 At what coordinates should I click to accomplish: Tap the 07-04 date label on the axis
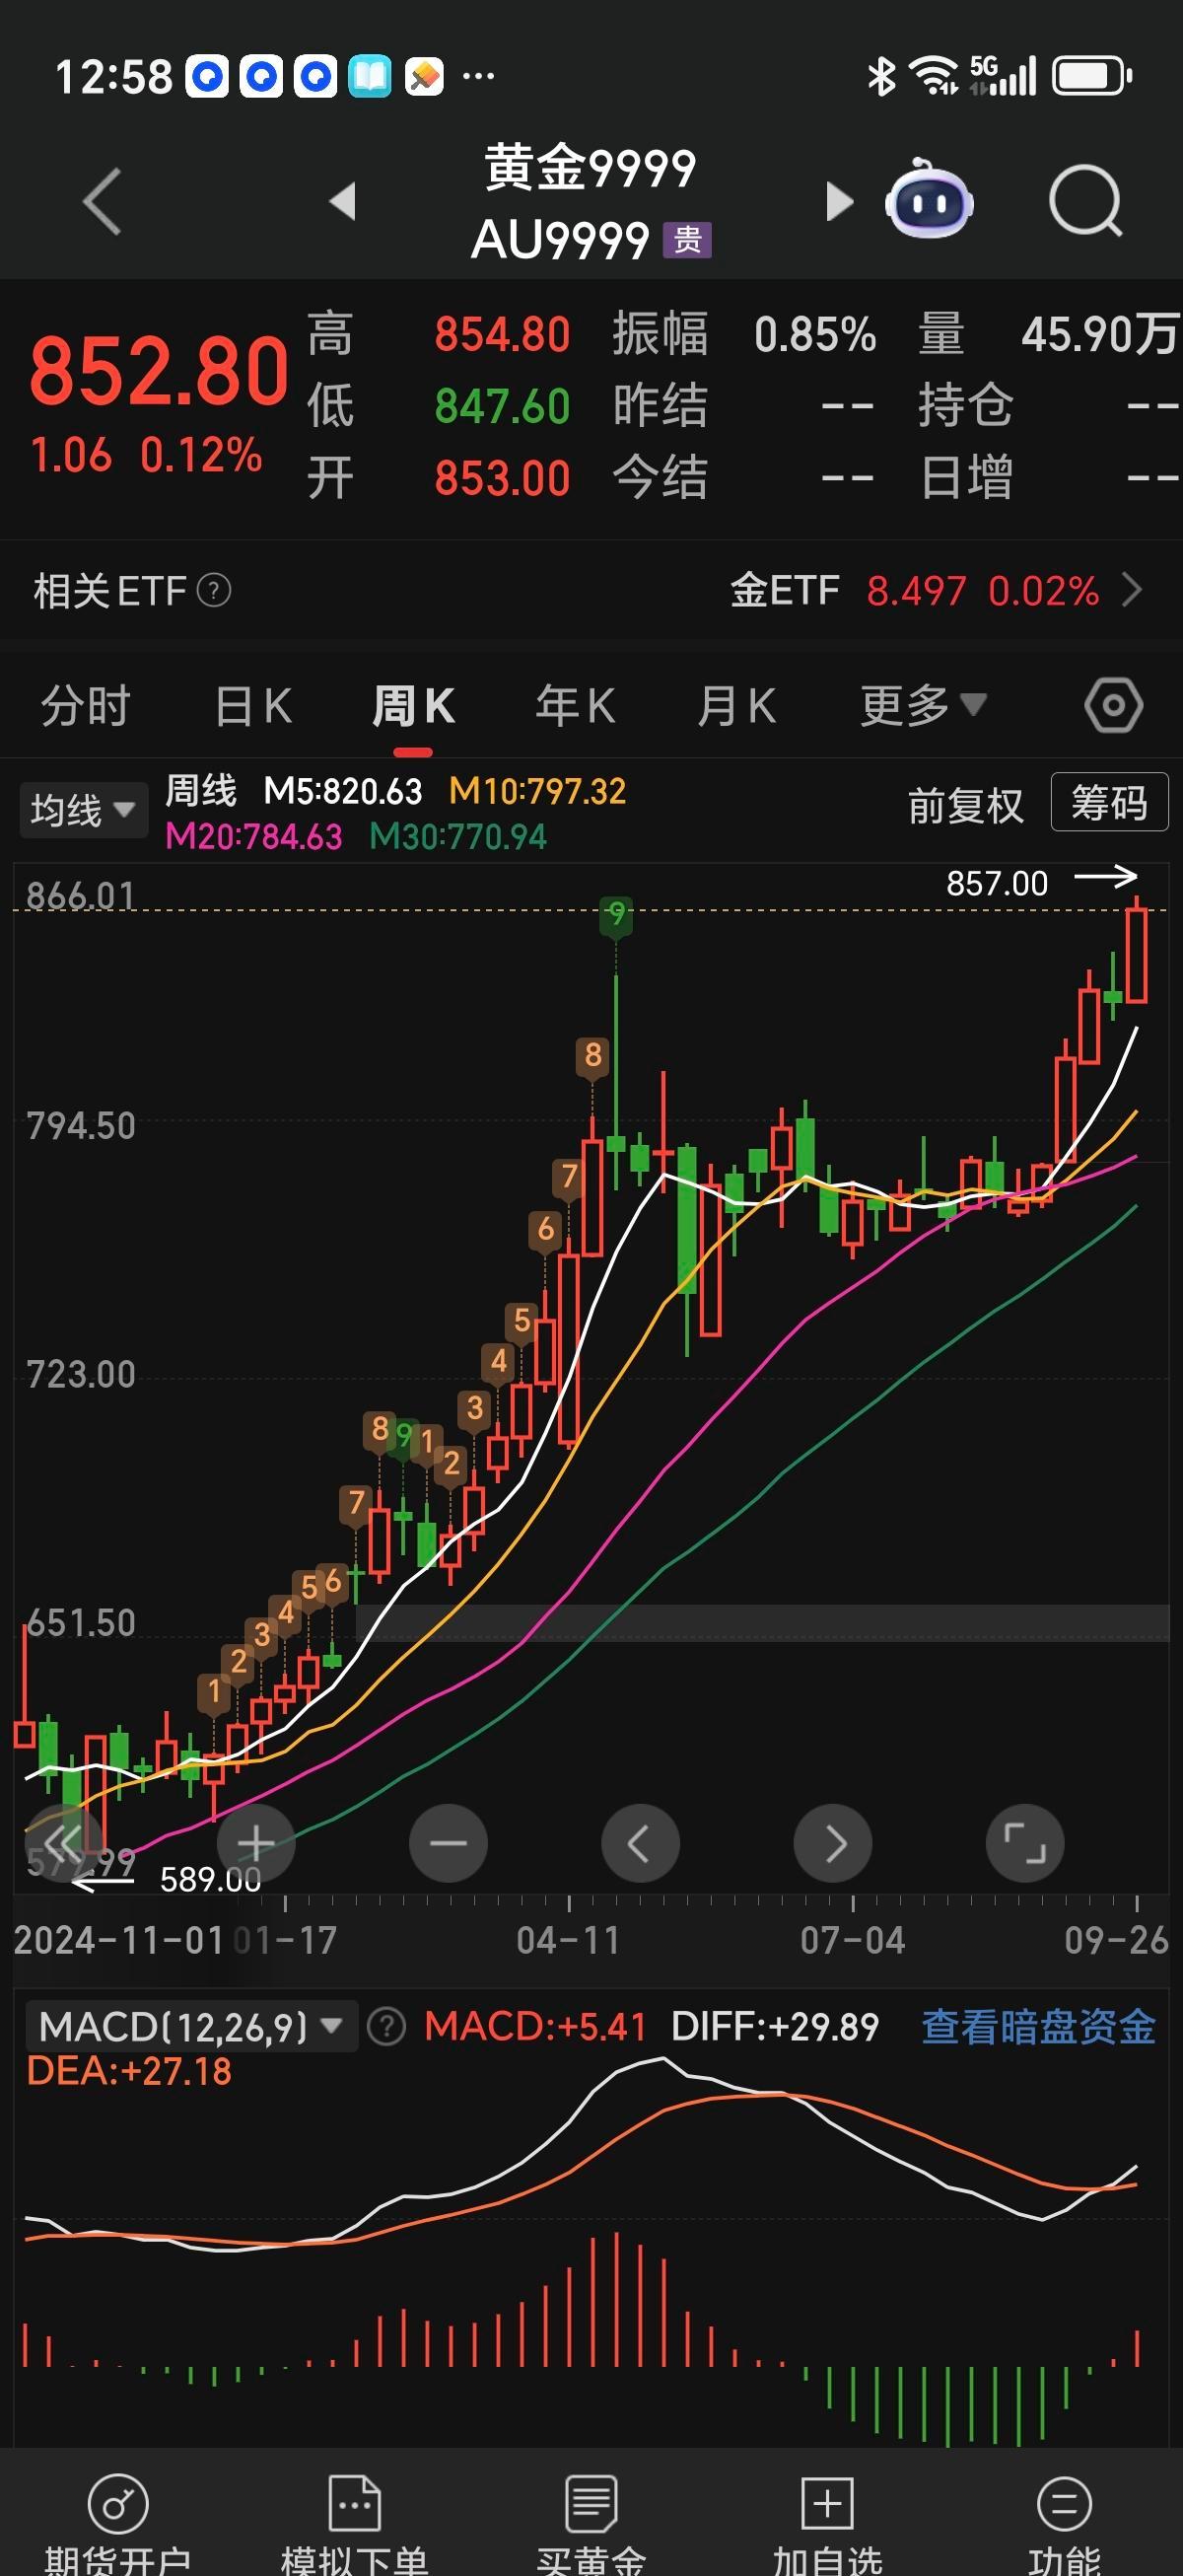pyautogui.click(x=852, y=1941)
